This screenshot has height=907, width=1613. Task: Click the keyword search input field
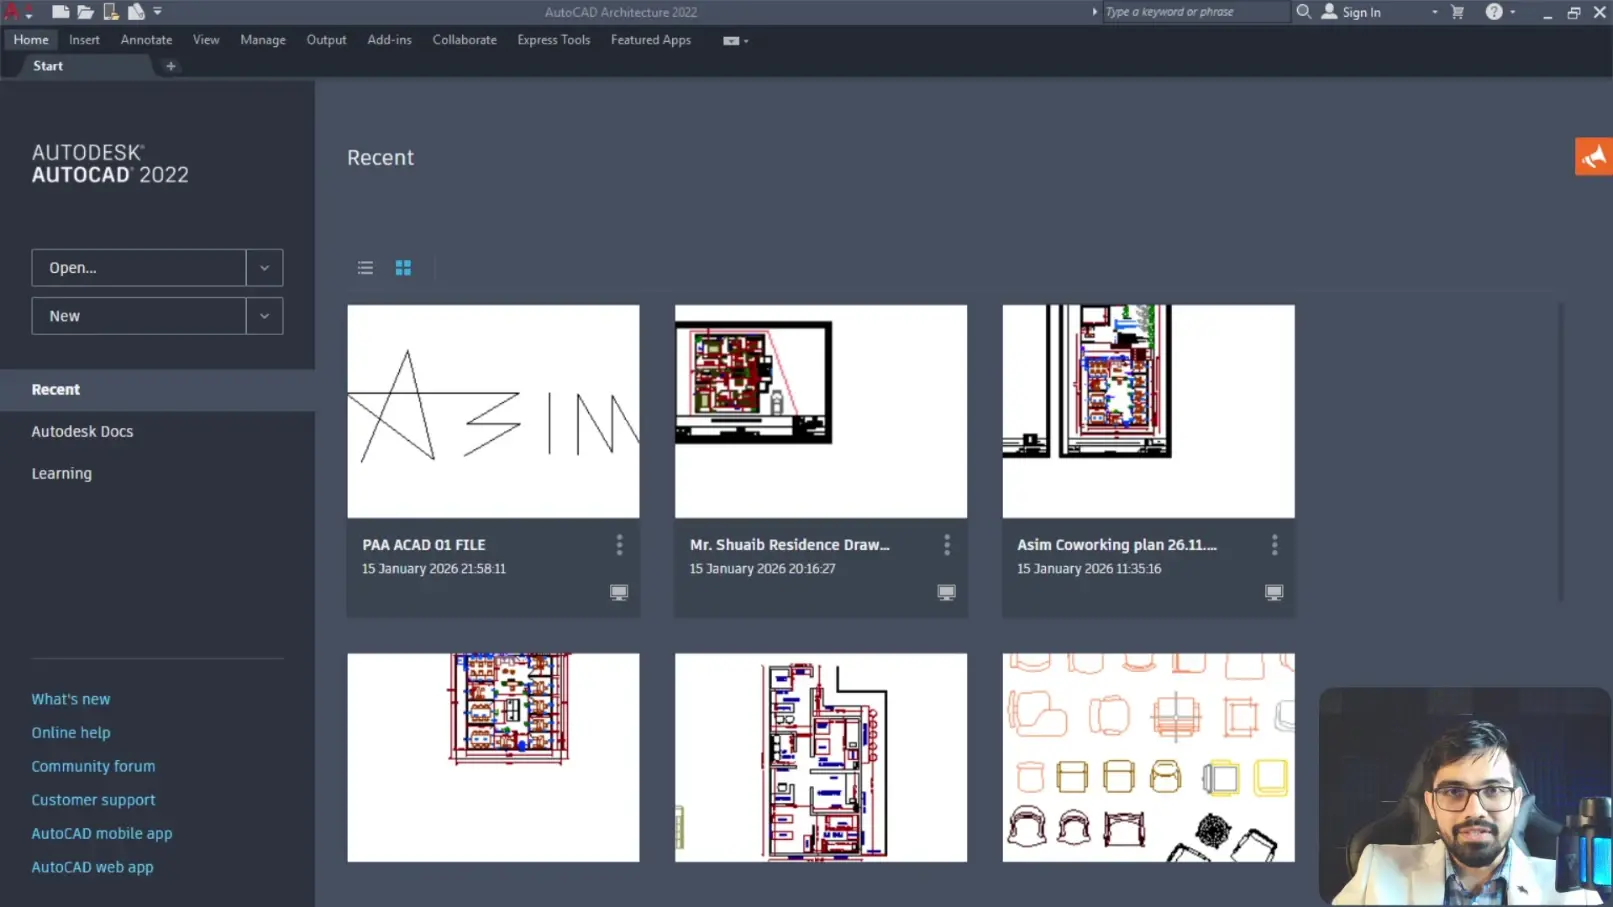pyautogui.click(x=1195, y=12)
